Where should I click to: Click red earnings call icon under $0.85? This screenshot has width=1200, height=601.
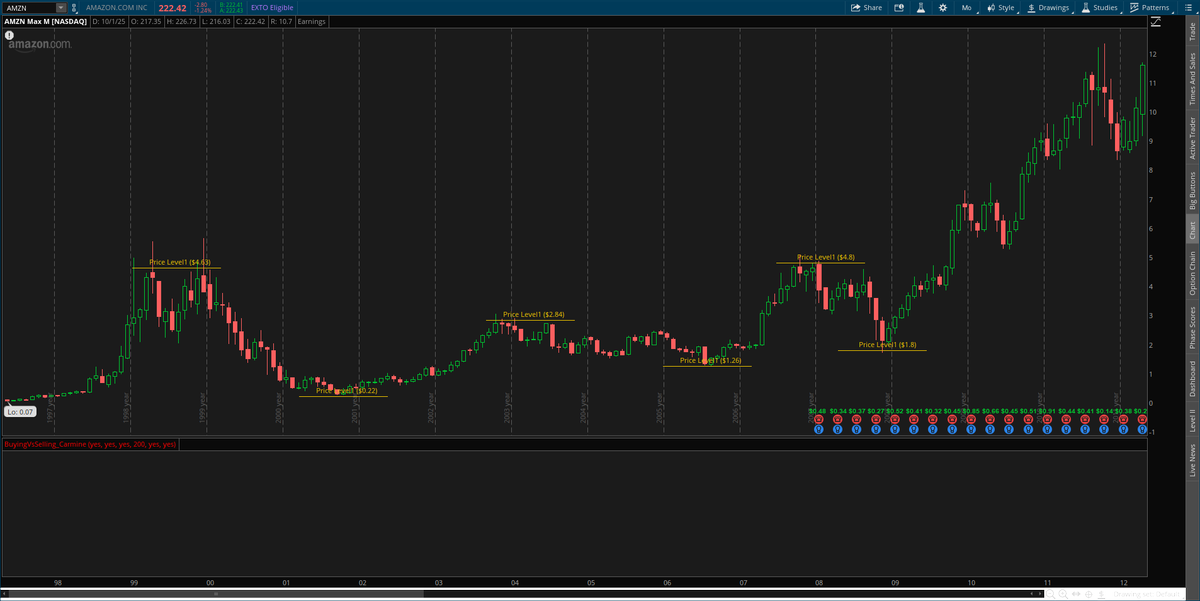(x=971, y=419)
